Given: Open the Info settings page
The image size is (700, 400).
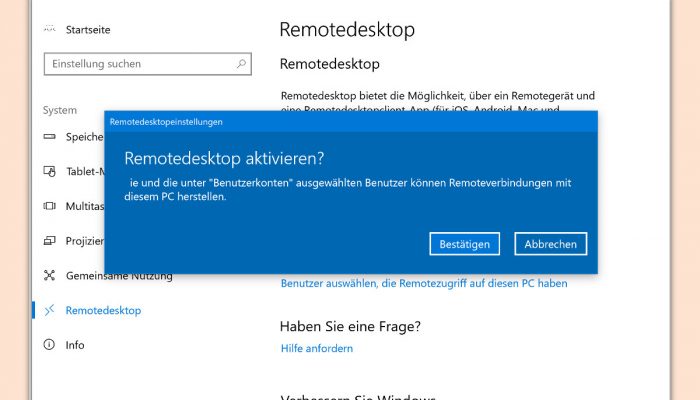Looking at the screenshot, I should (75, 345).
